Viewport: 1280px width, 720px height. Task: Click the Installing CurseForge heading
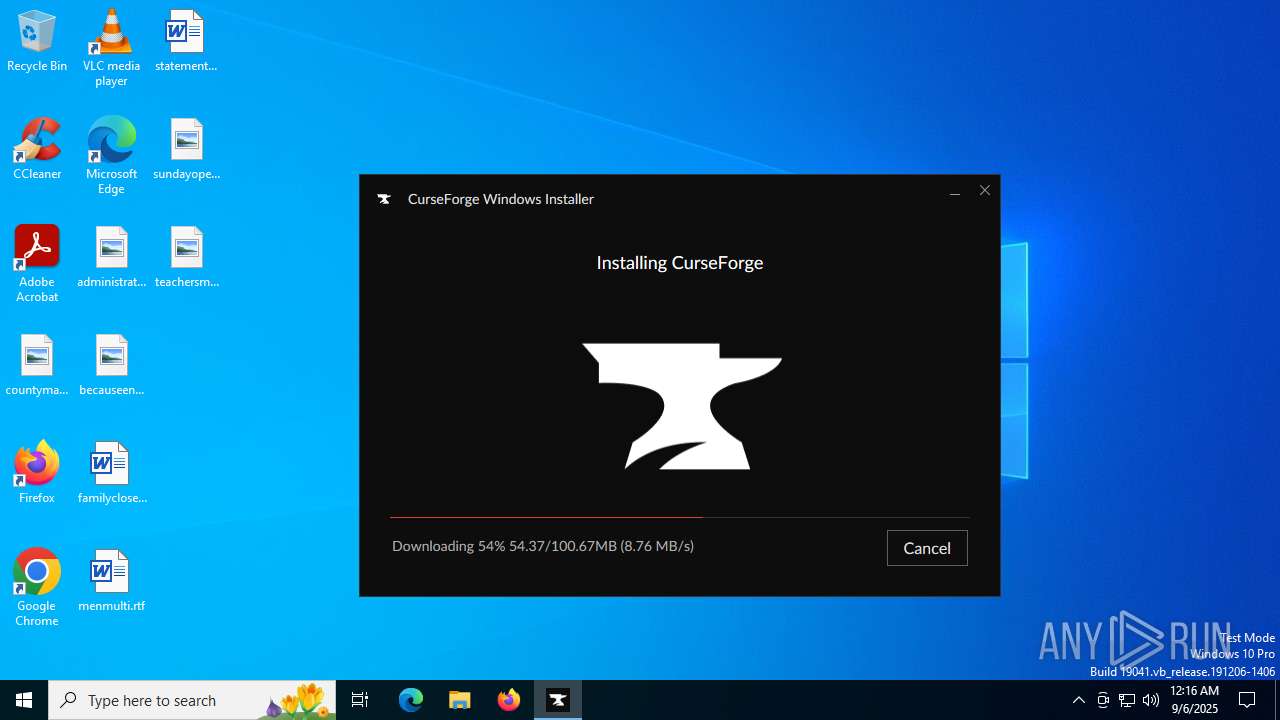[680, 263]
